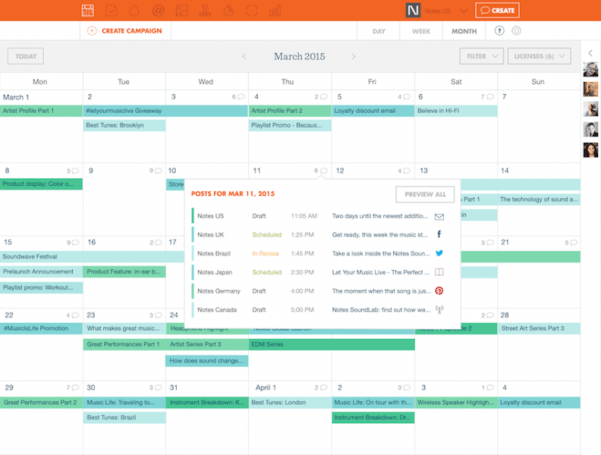Open the help question mark icon
The image size is (601, 455).
pos(498,31)
